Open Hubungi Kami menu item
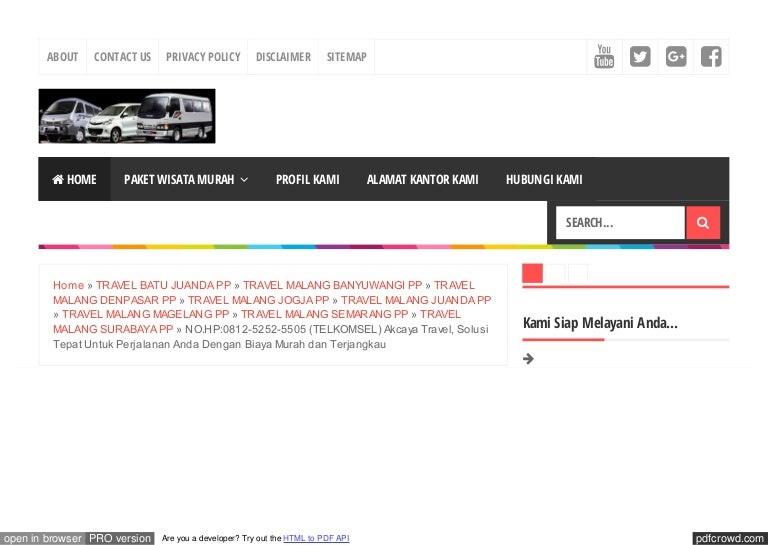Image resolution: width=768 pixels, height=545 pixels. tap(544, 180)
